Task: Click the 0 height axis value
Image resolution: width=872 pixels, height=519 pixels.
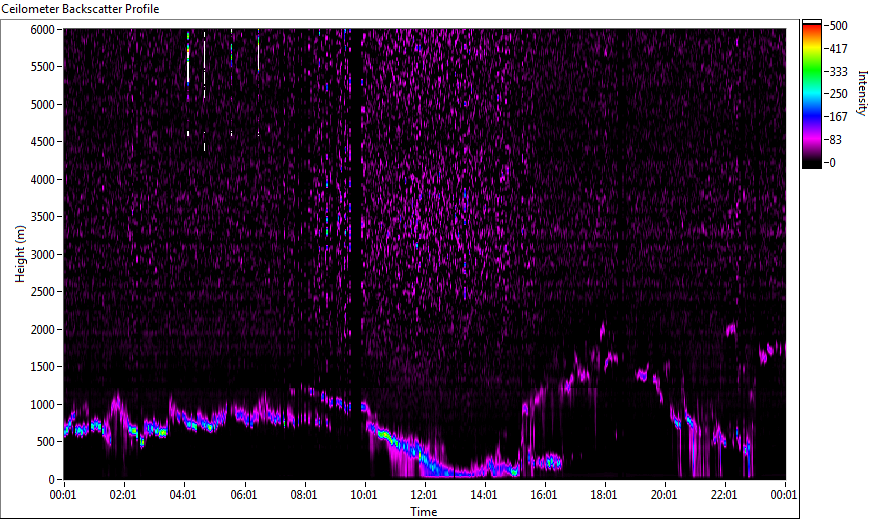Action: point(52,480)
